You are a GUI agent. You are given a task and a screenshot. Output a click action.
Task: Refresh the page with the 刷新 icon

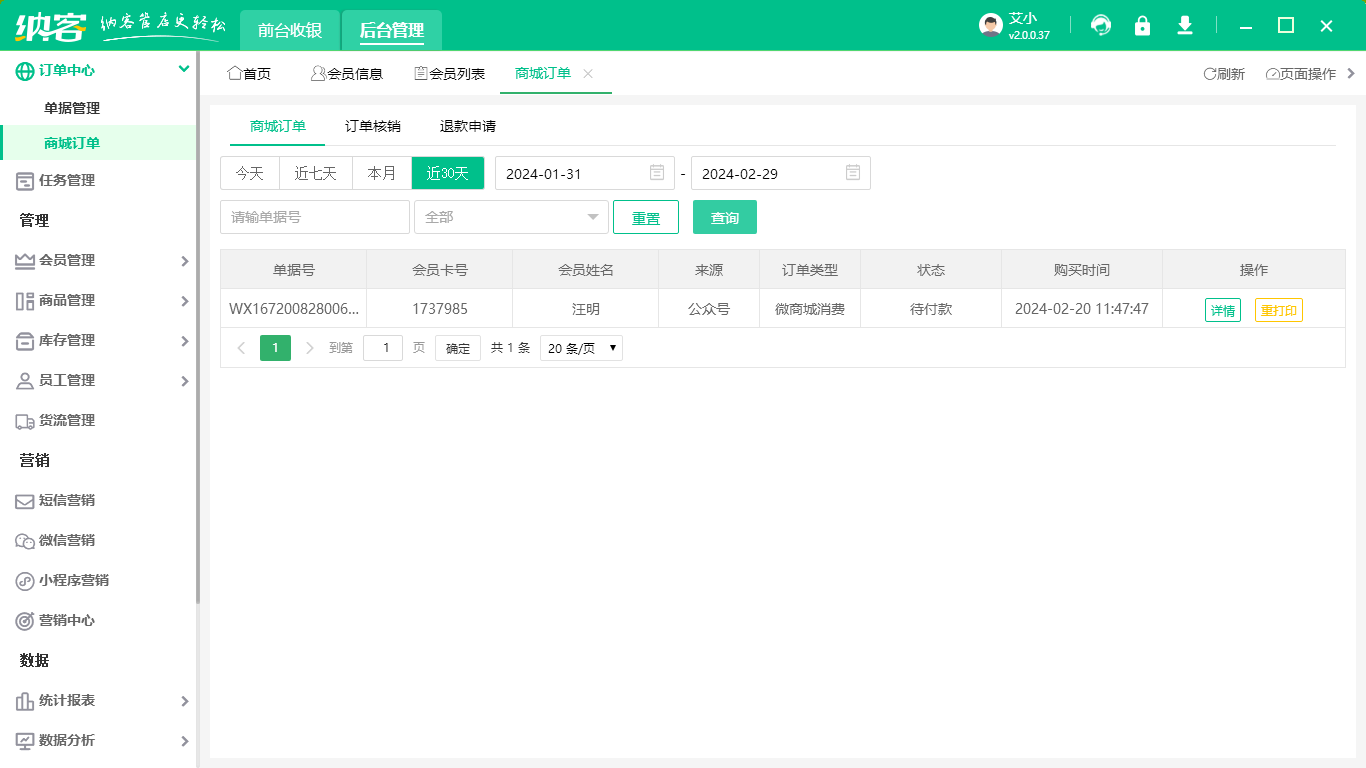click(1225, 73)
